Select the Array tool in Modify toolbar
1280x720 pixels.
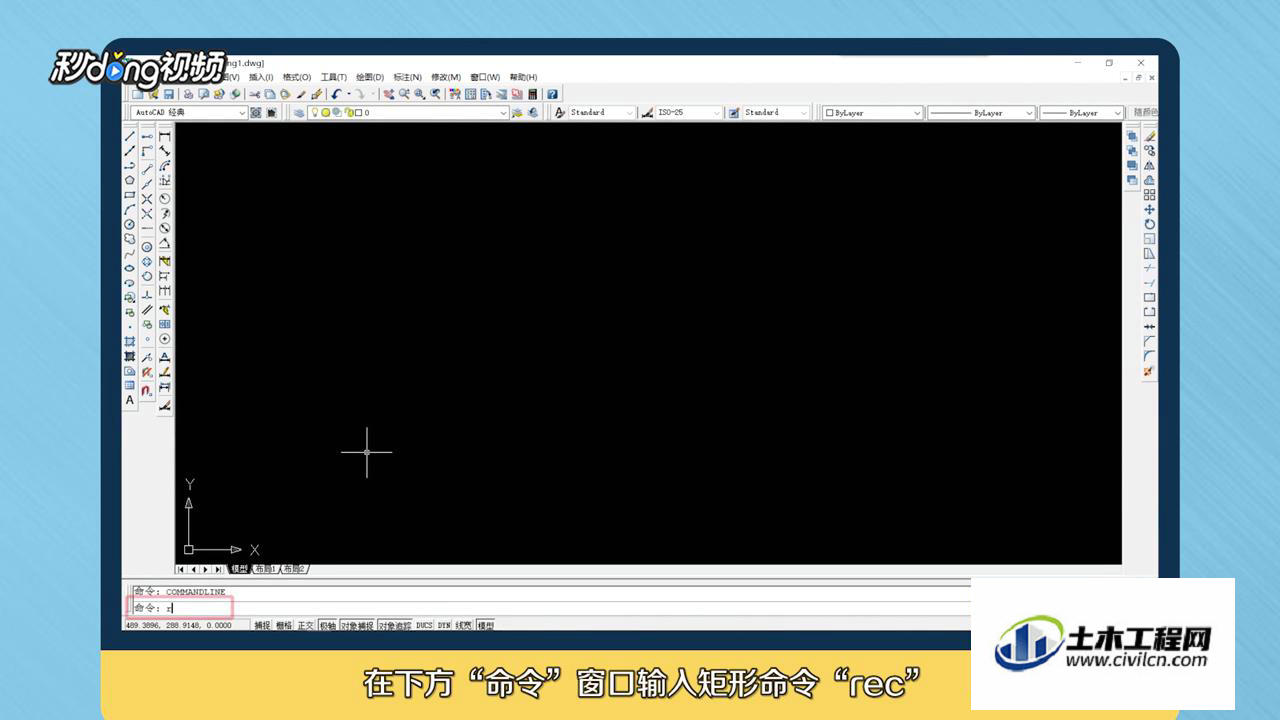point(1150,195)
